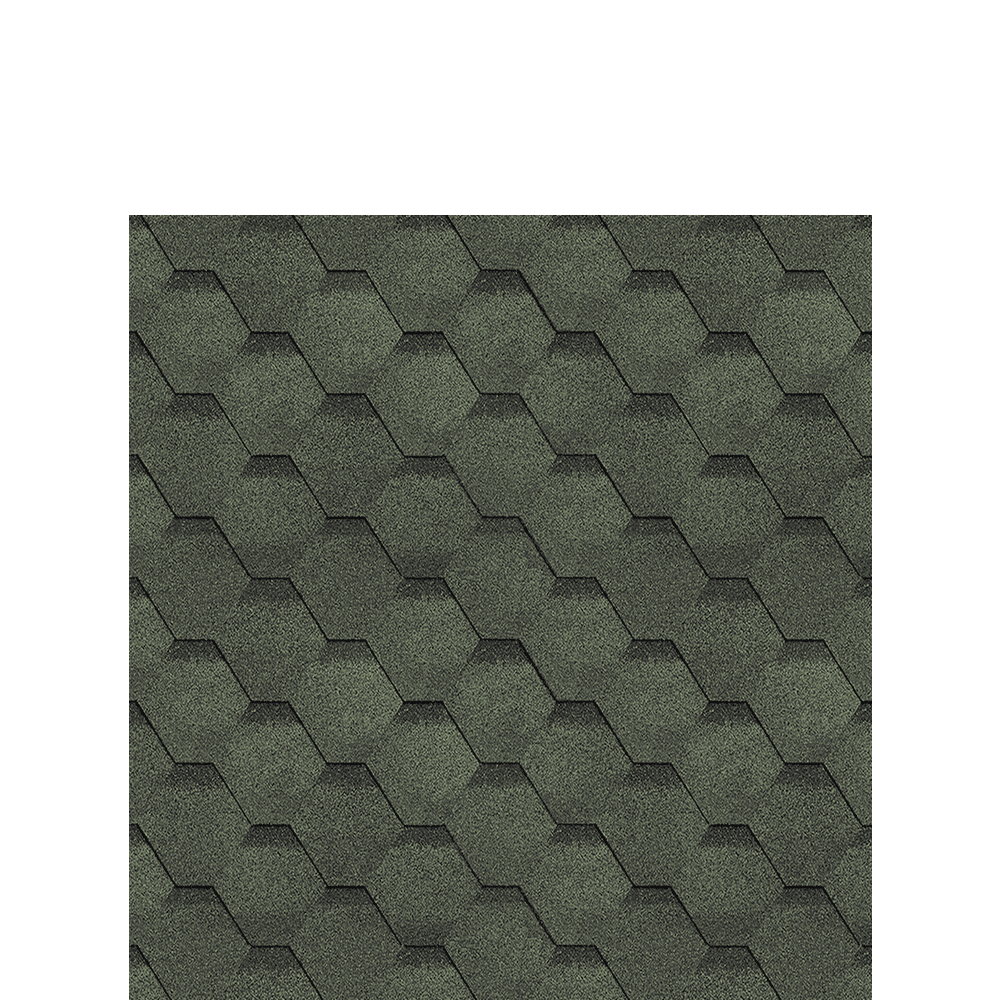
Task: Click the top-left corner of the shingle texture
Action: 133,218
